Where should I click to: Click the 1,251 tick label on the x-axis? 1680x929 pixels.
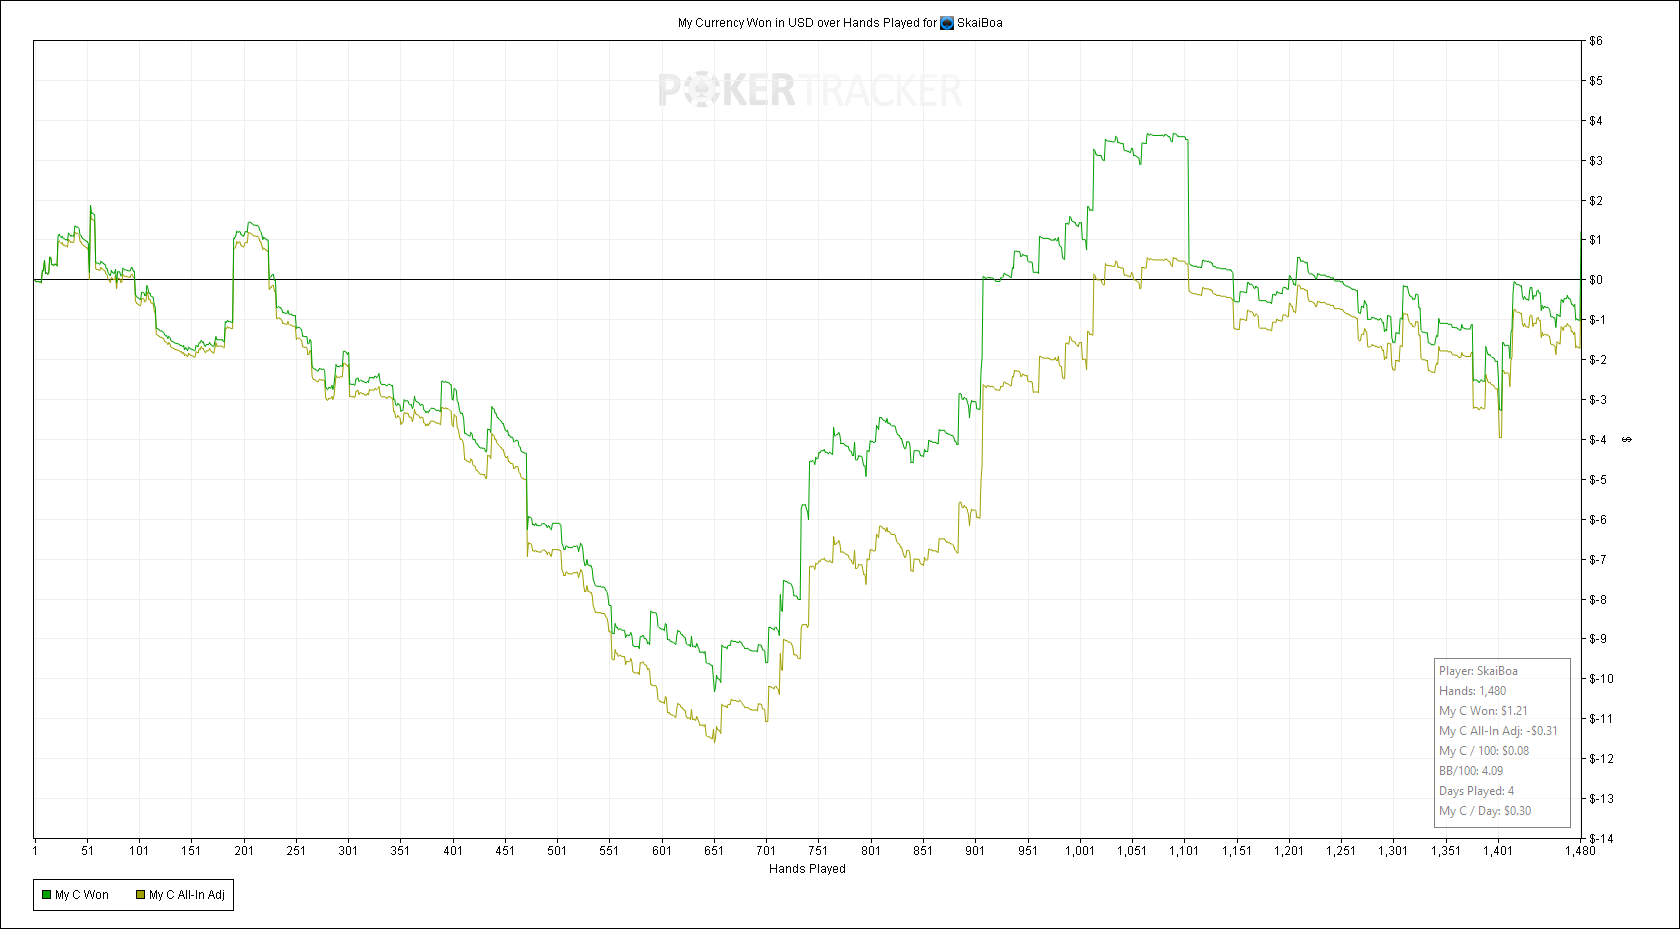tap(1341, 851)
